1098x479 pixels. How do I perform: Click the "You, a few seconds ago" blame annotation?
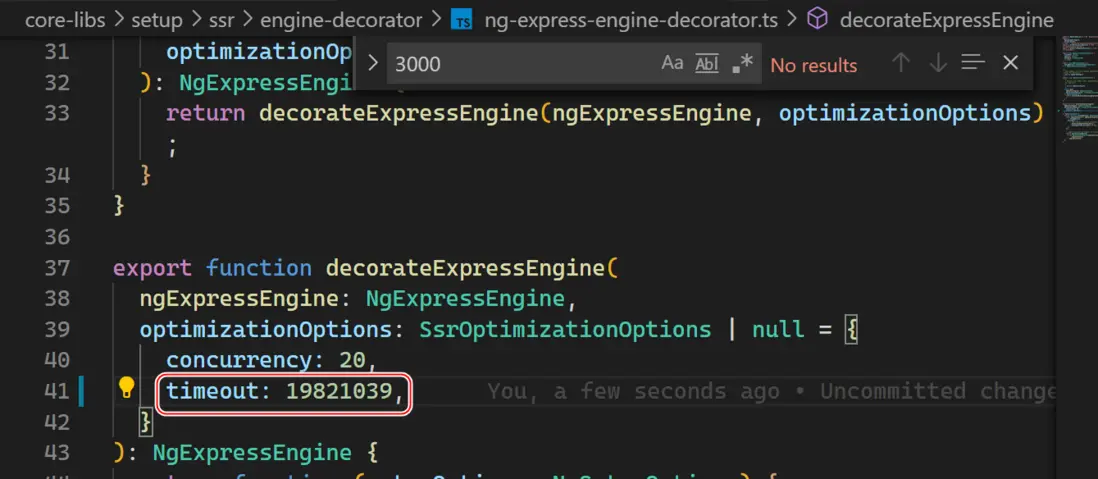tap(770, 391)
